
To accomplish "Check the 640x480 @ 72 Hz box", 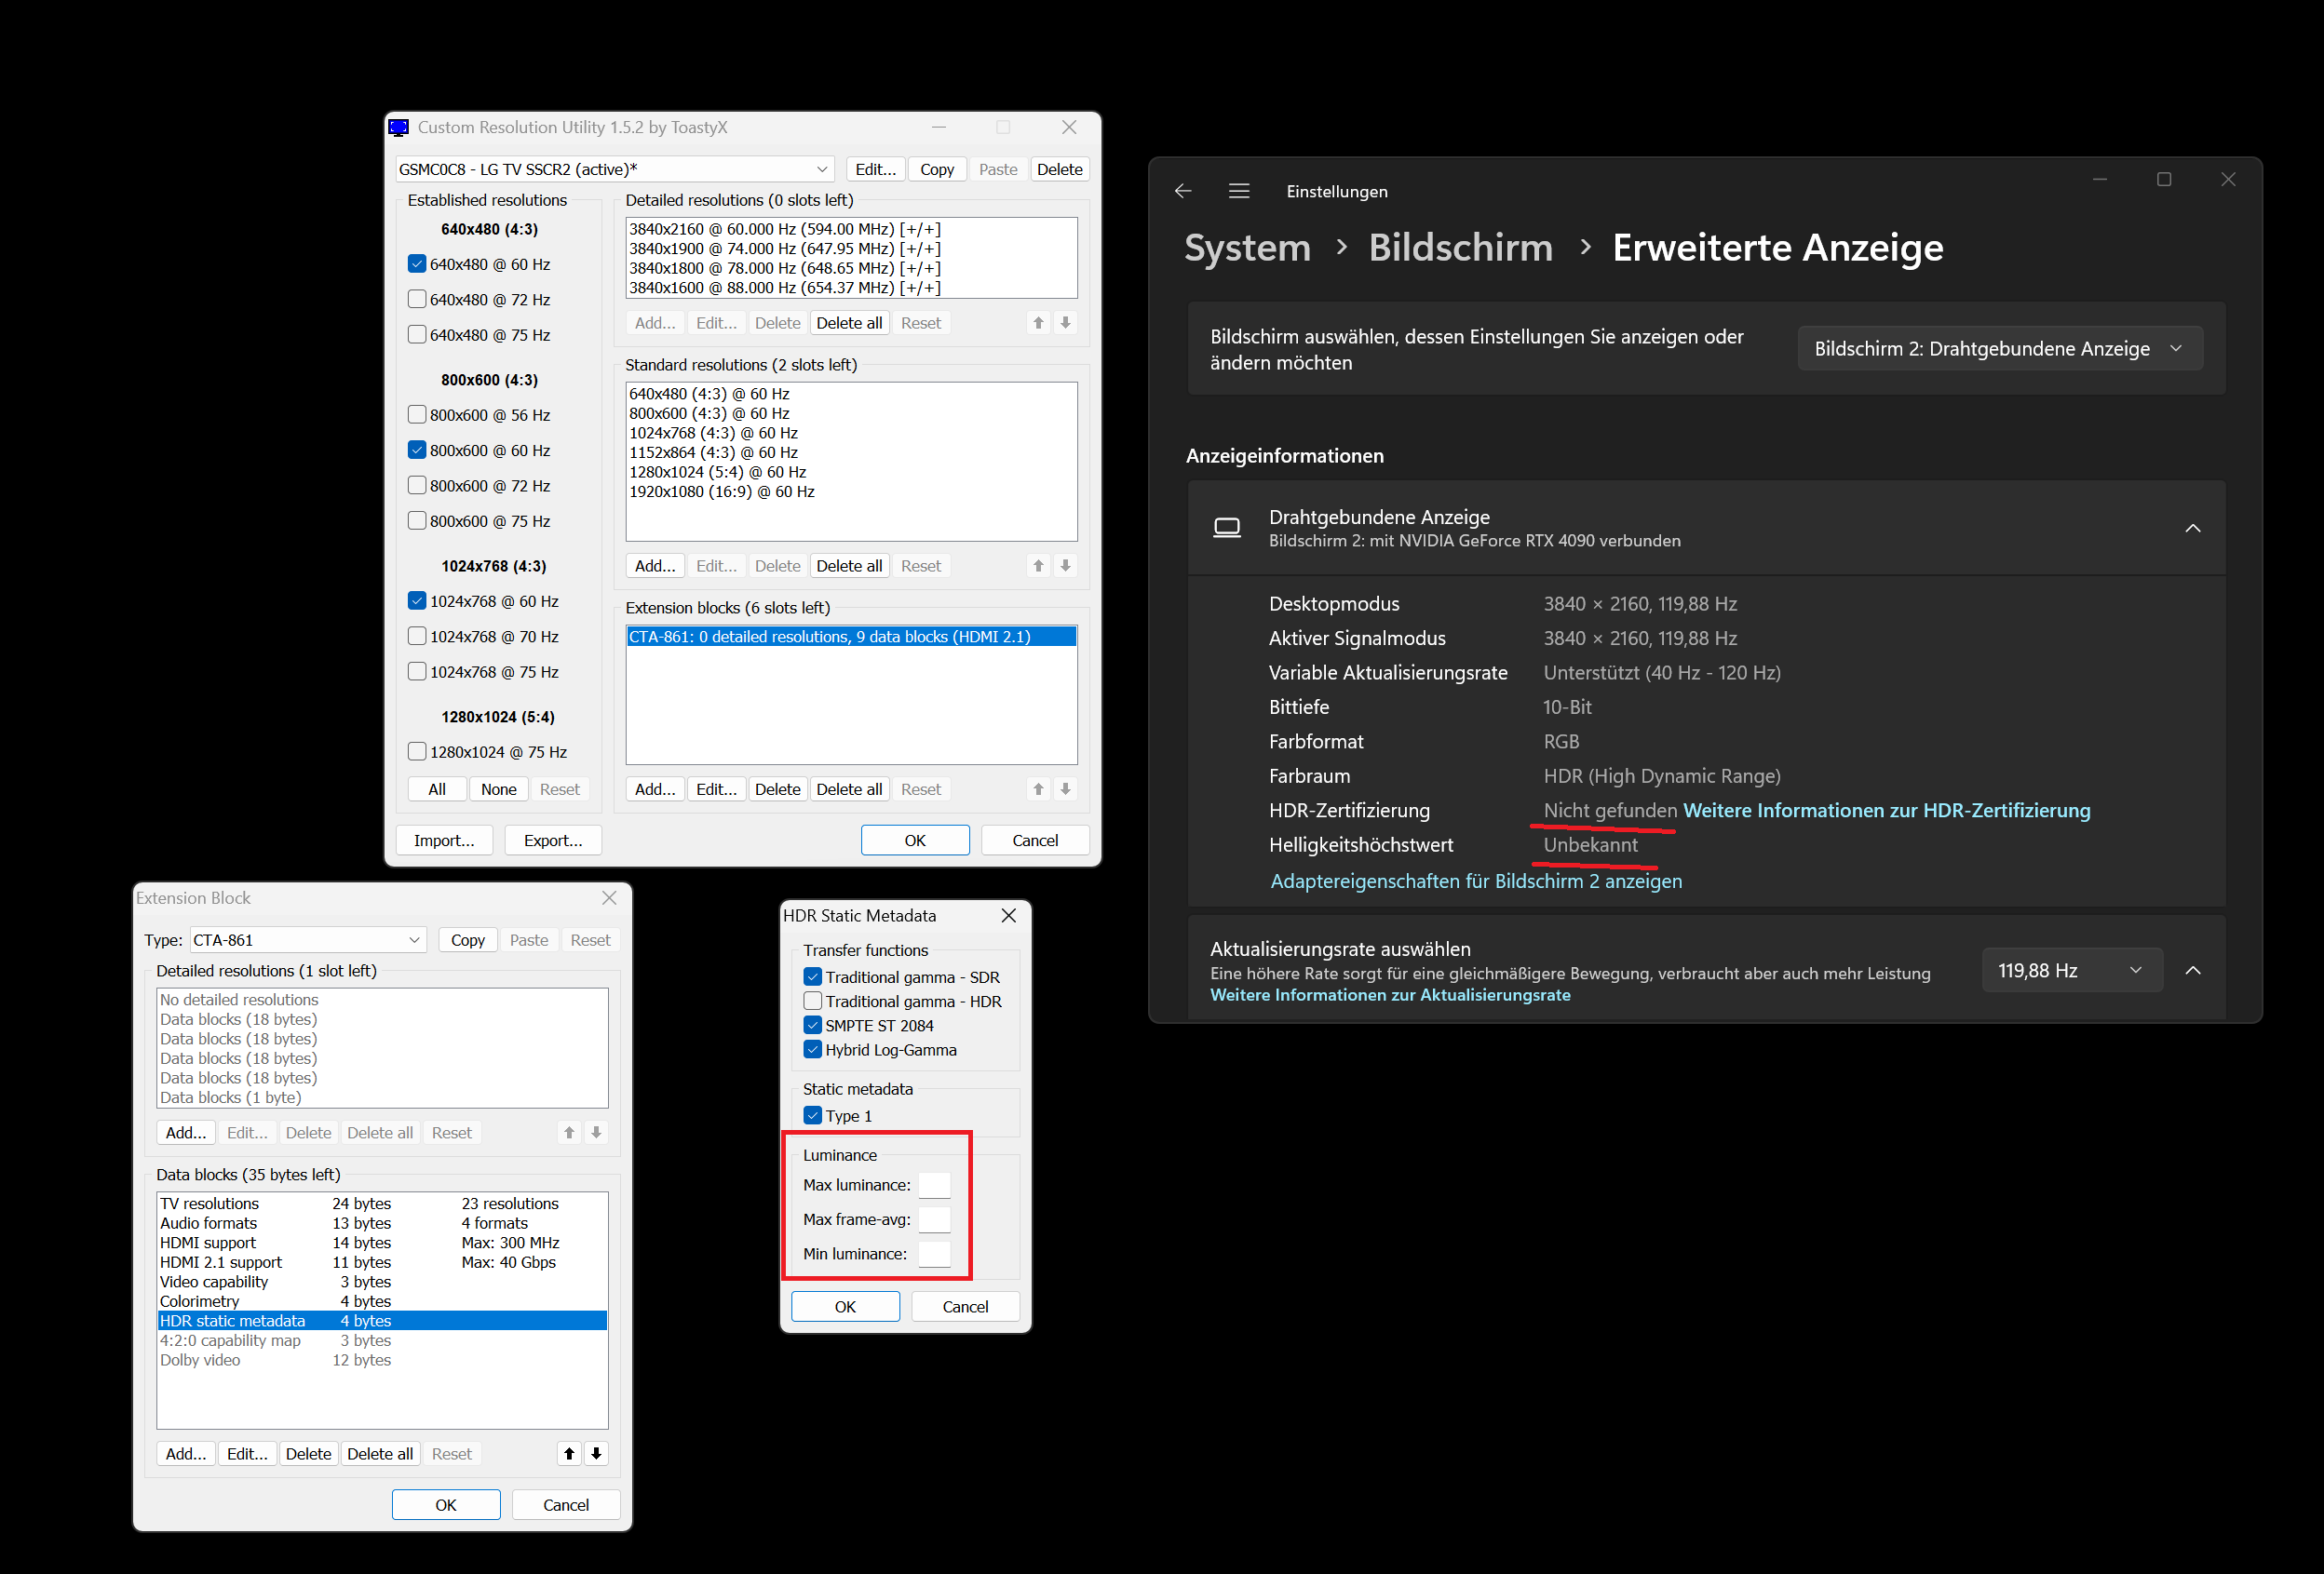I will (418, 299).
